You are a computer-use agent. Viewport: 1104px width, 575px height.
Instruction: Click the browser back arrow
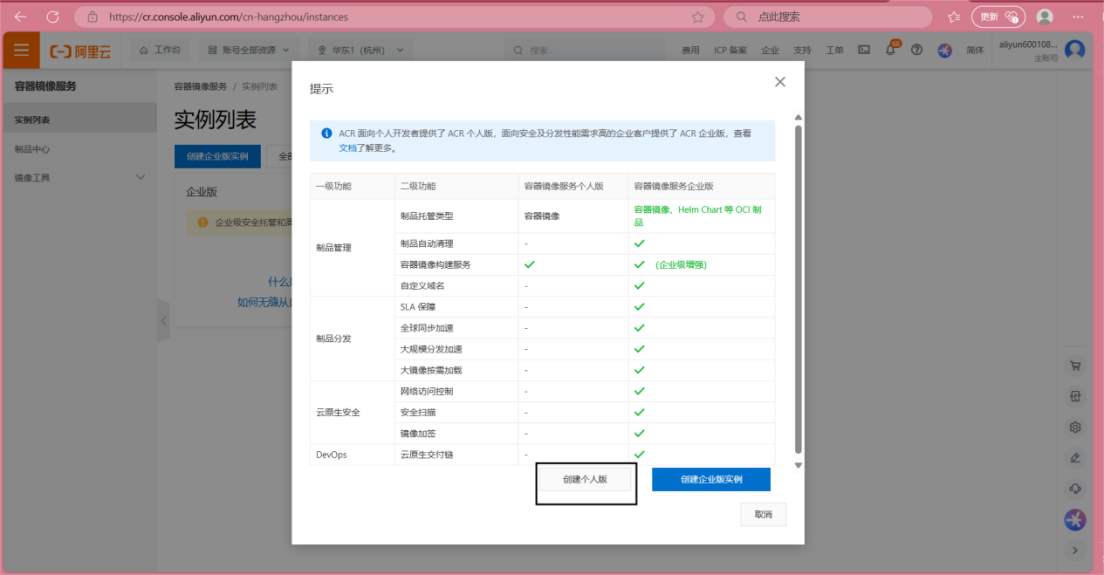(20, 17)
